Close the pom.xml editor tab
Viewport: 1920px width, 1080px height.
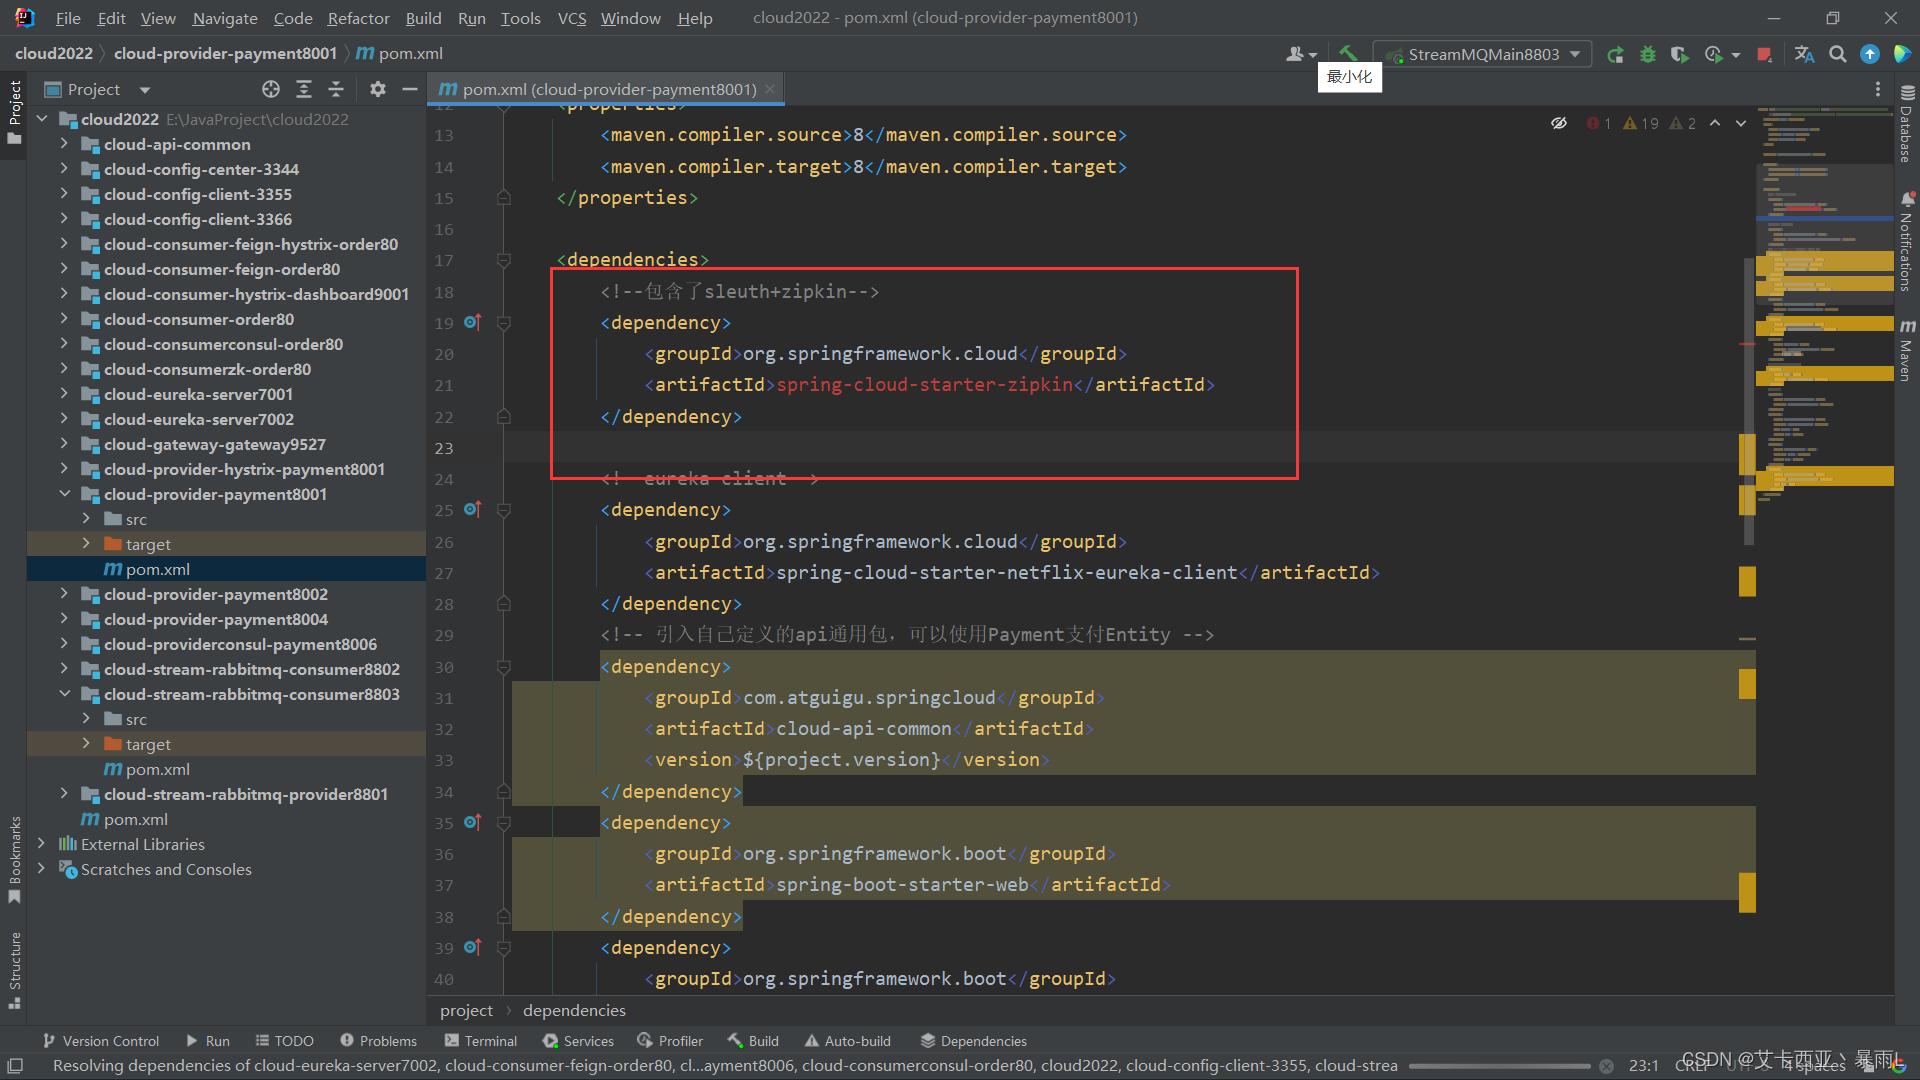coord(770,89)
